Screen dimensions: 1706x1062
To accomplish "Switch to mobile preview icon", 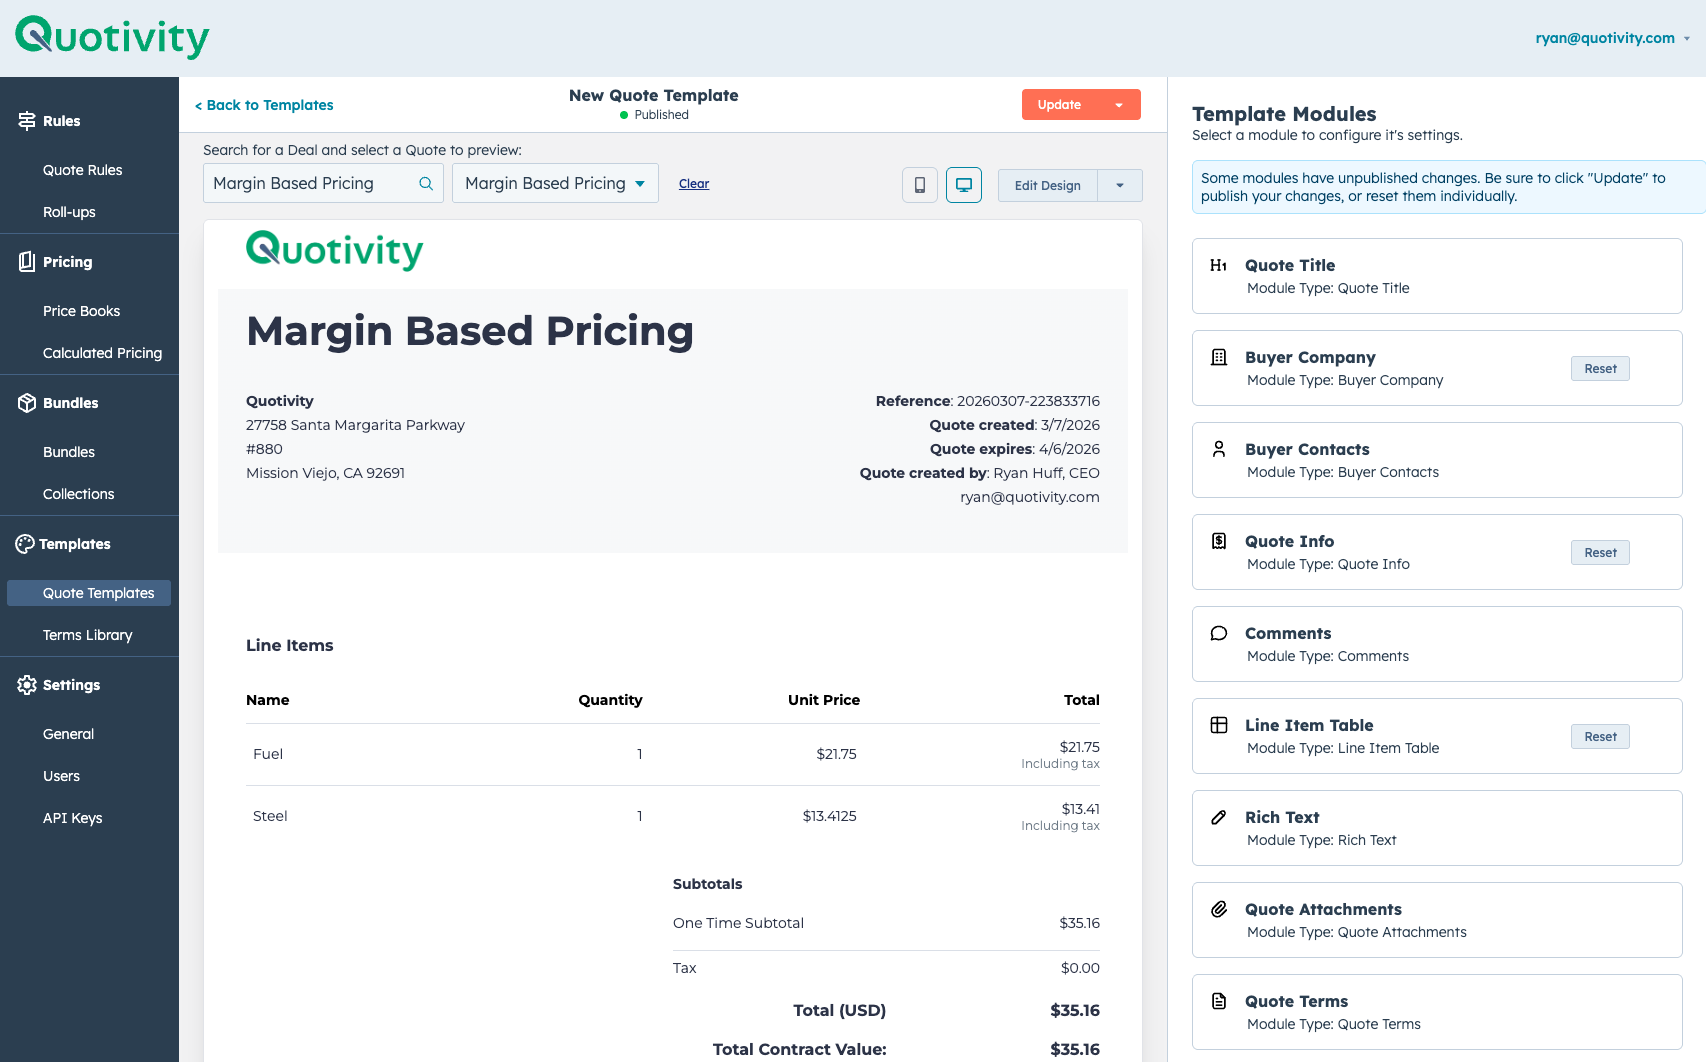I will coord(919,185).
